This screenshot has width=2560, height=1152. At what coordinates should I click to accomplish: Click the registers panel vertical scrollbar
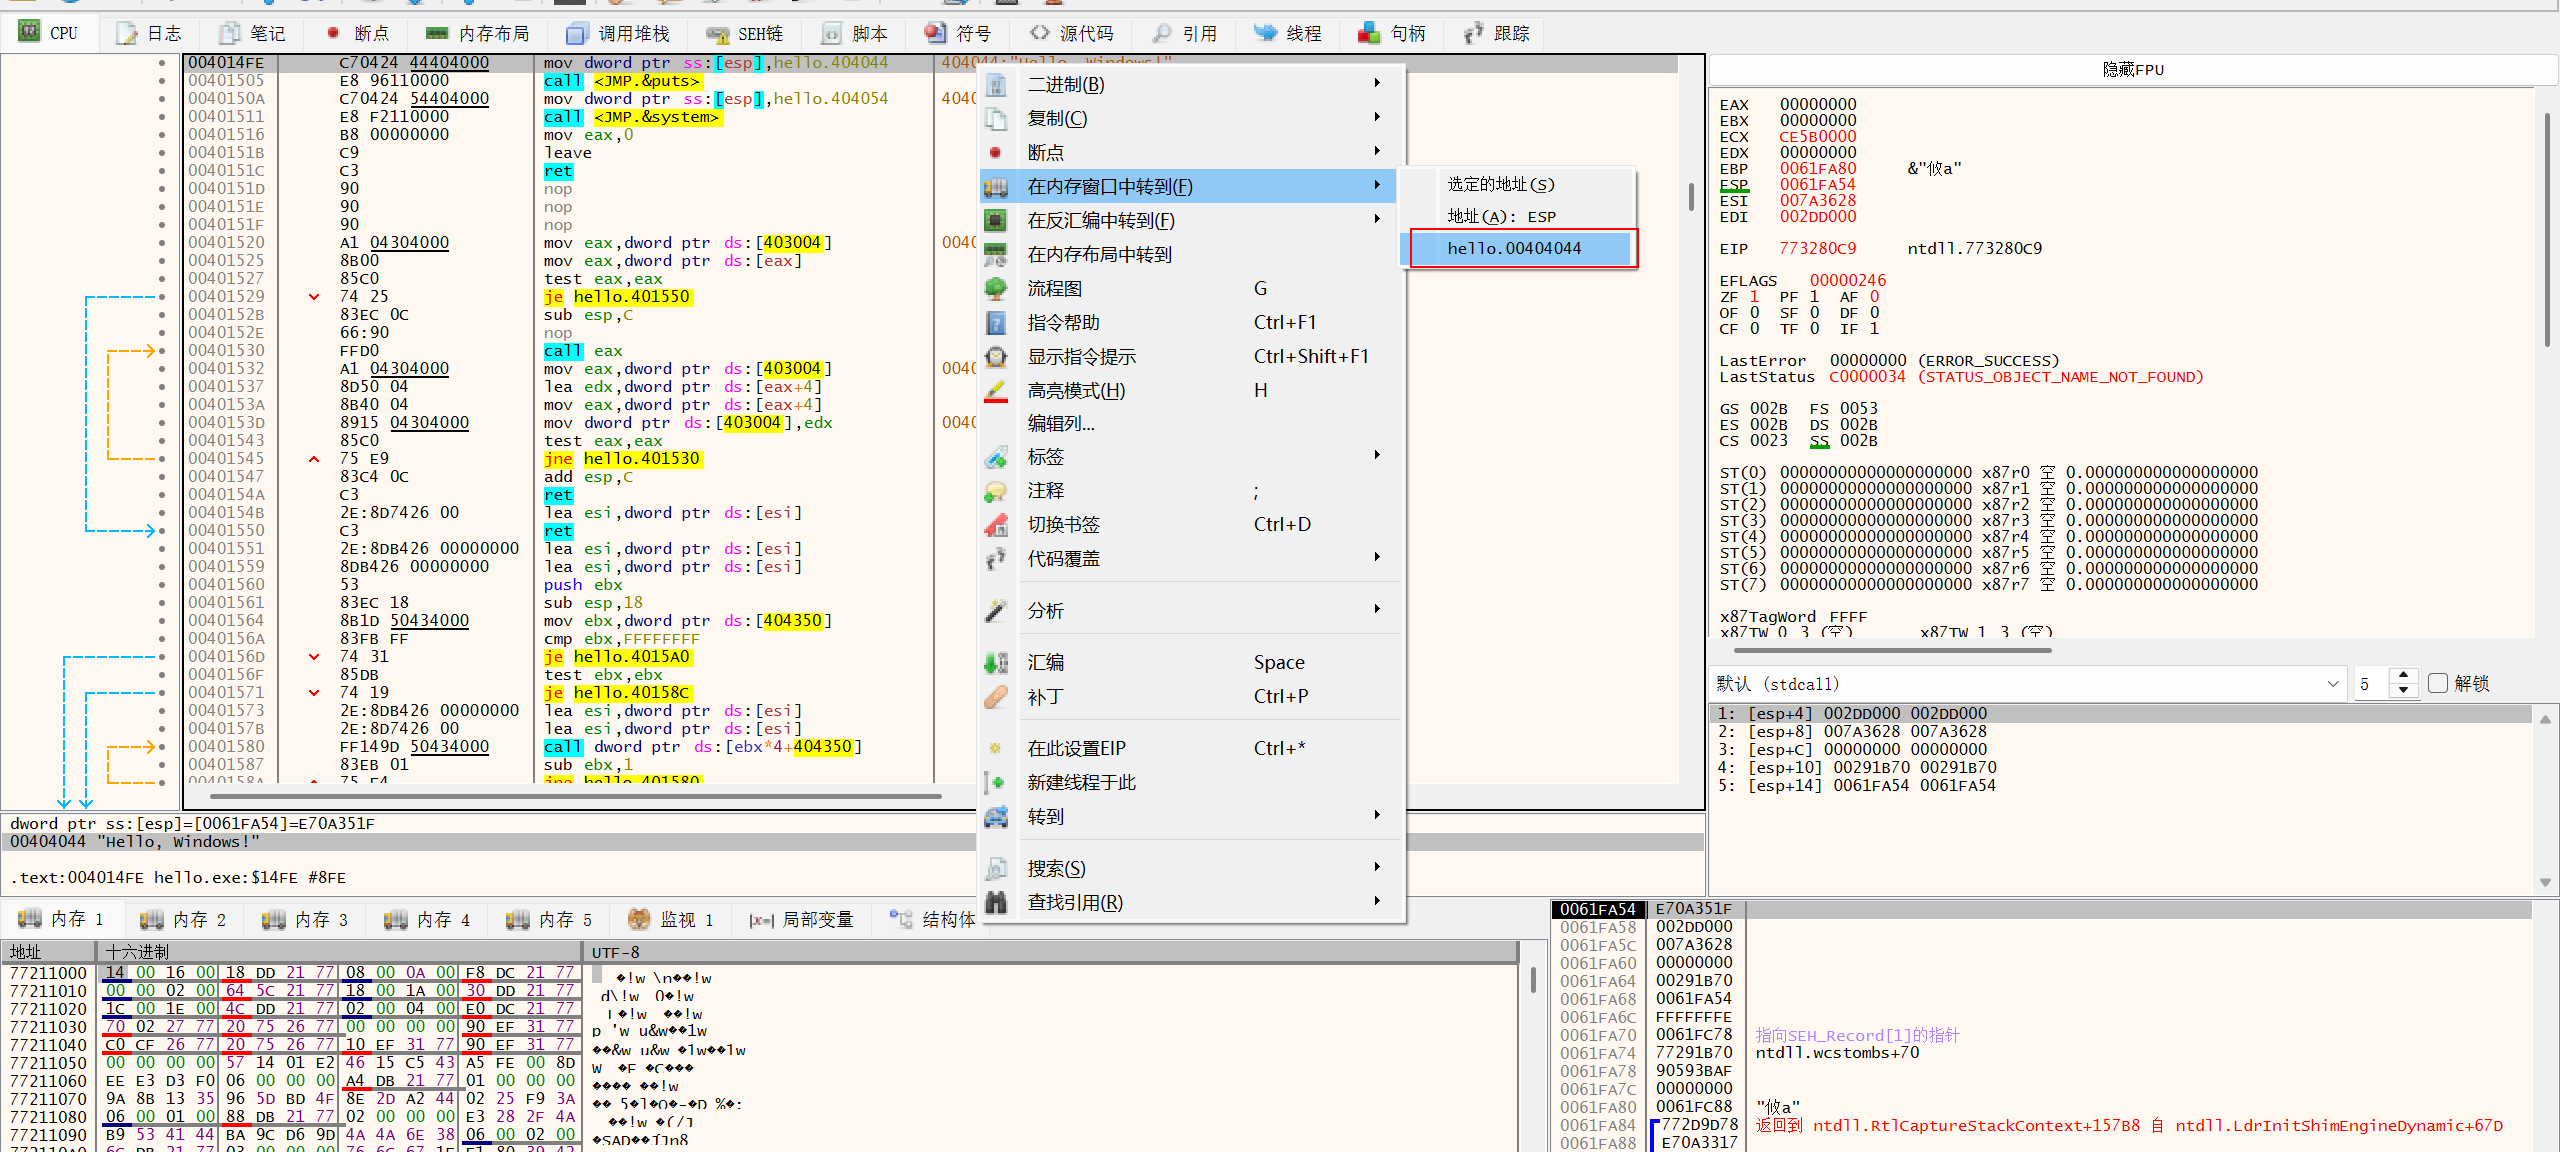pos(2547,230)
